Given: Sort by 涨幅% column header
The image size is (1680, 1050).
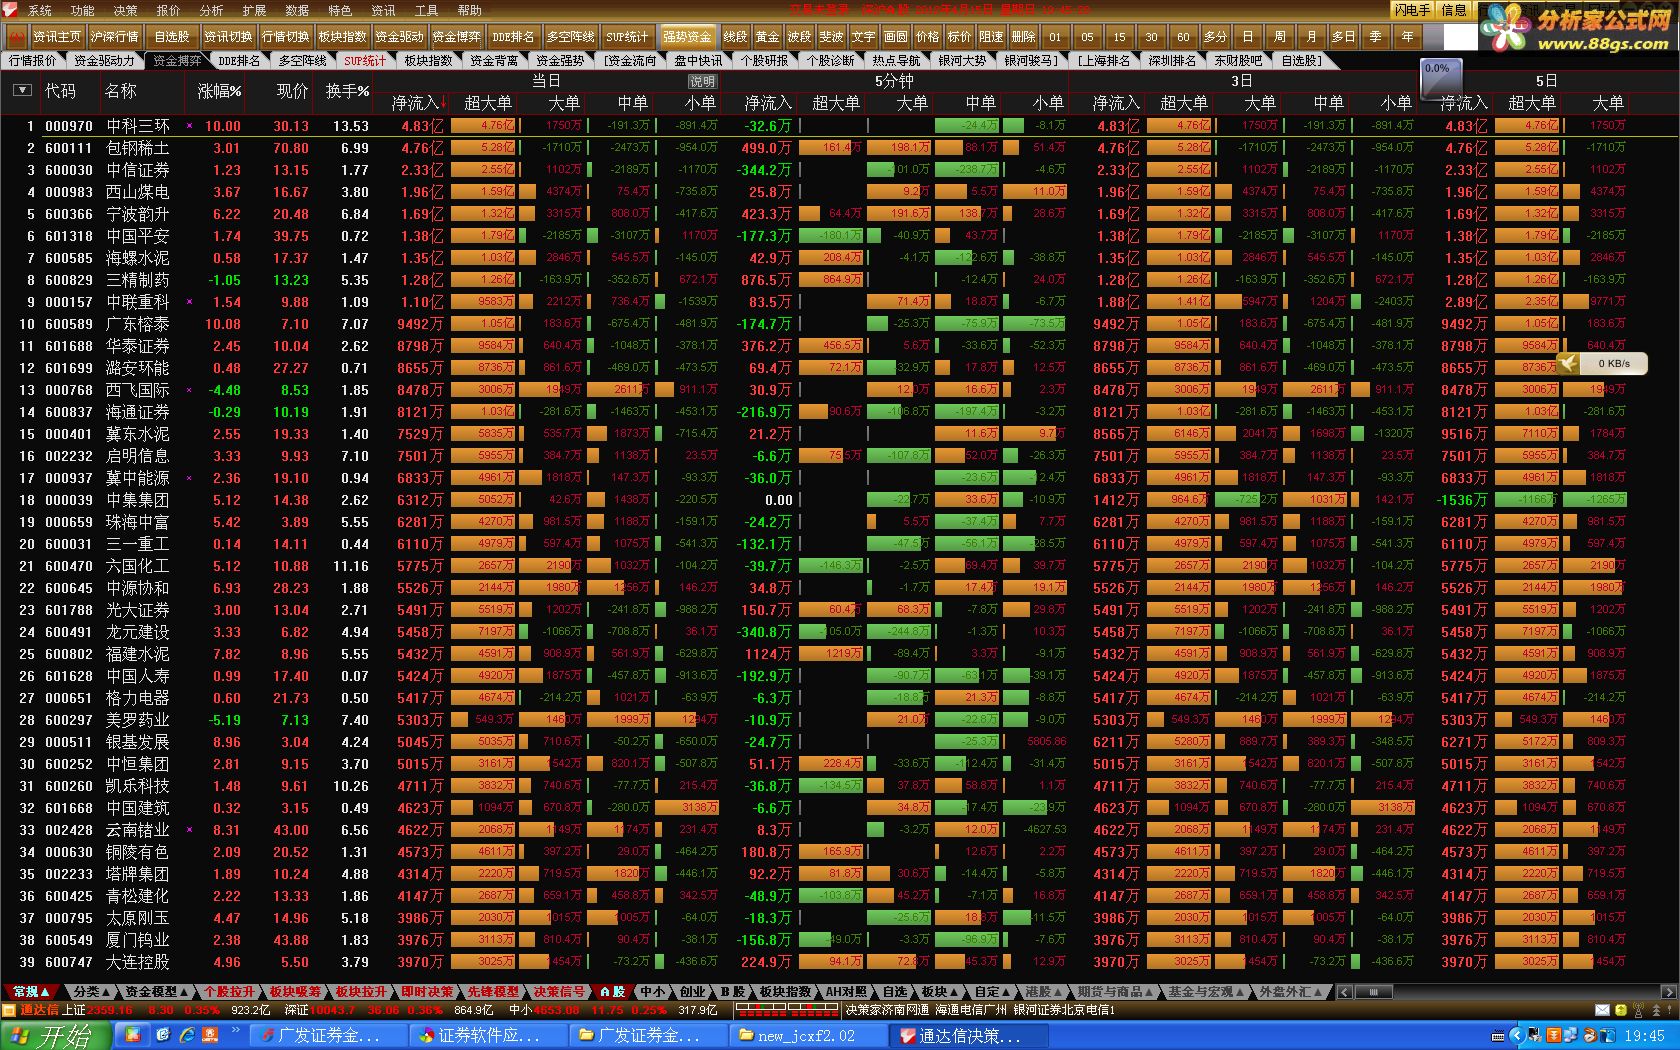Looking at the screenshot, I should coord(219,91).
